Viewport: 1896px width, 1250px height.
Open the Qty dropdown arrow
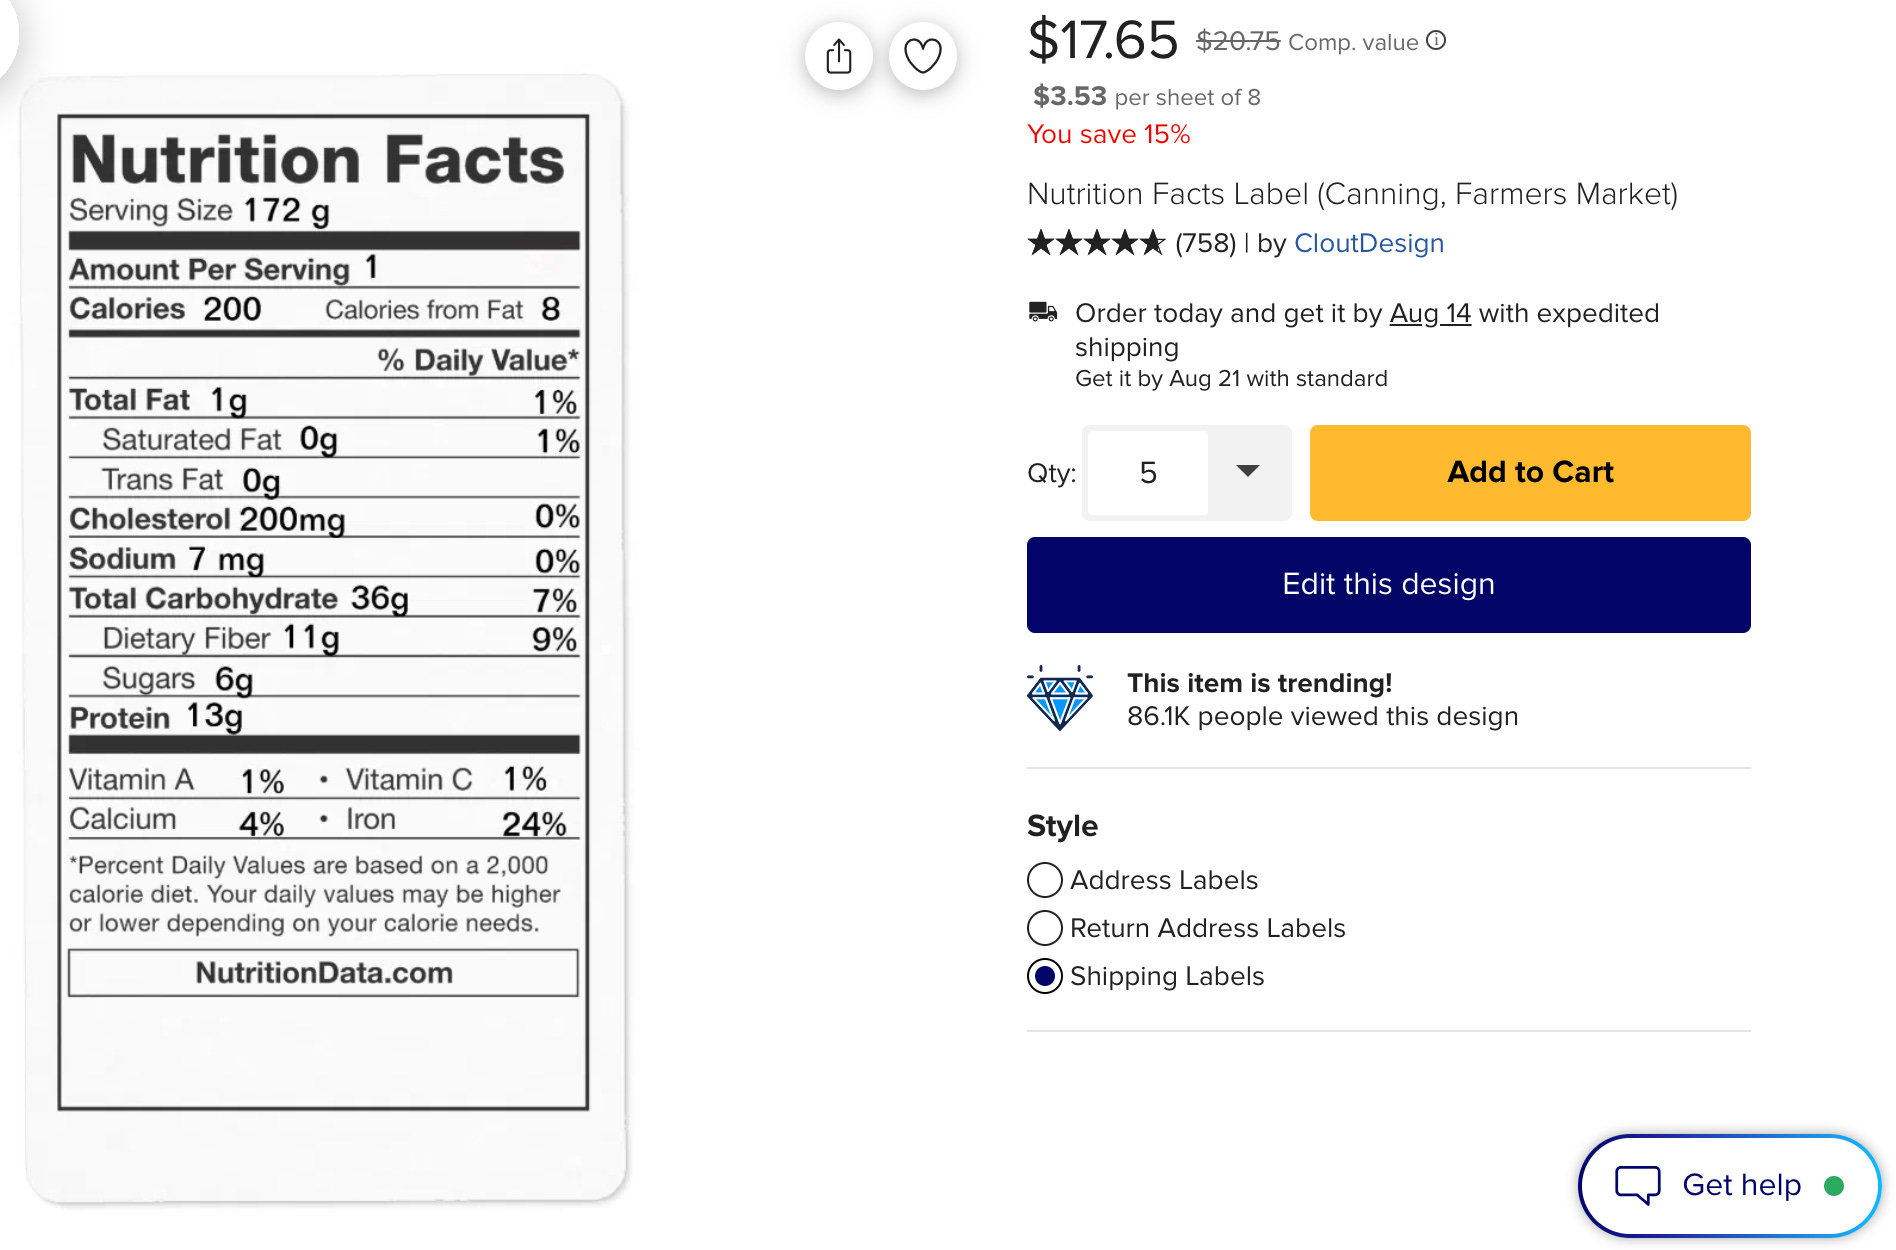point(1247,472)
